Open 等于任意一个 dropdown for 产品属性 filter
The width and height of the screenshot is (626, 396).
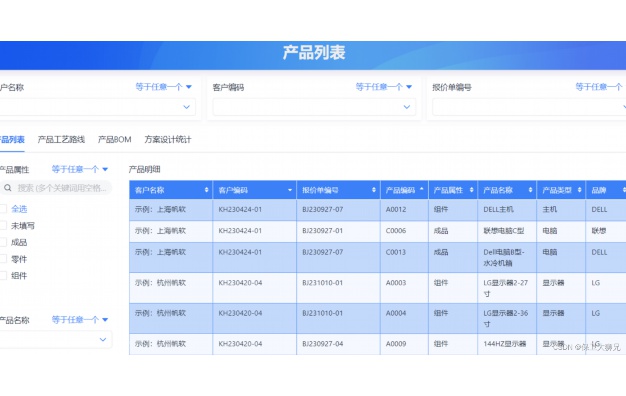click(80, 169)
